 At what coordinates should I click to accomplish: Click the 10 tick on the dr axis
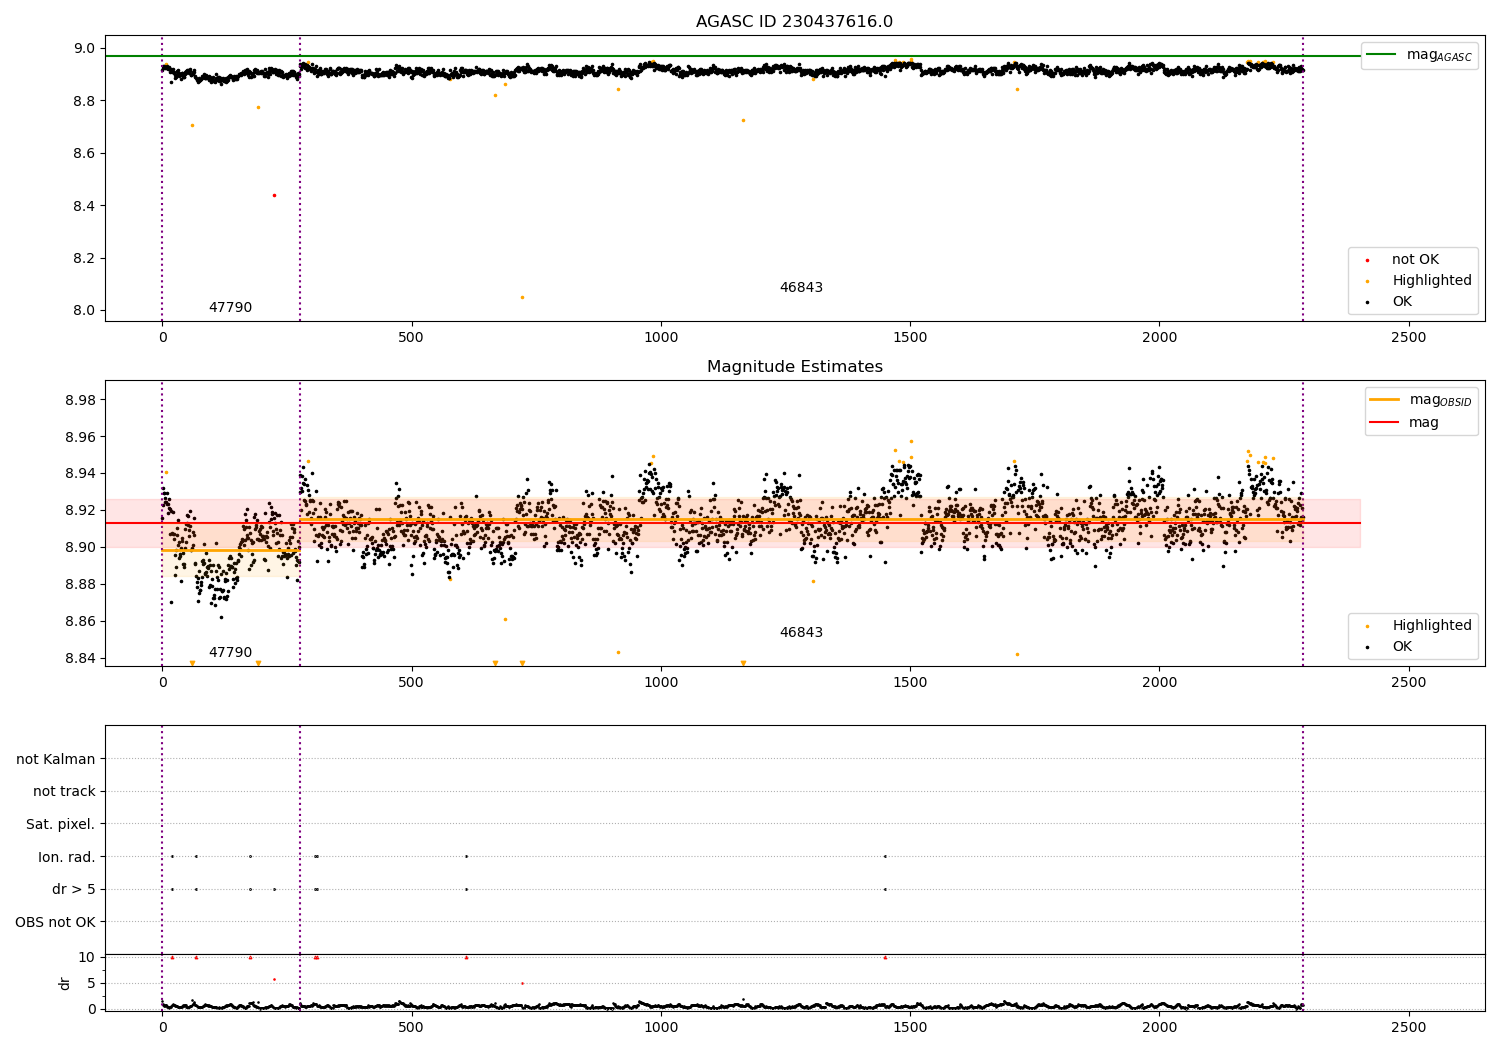87,958
